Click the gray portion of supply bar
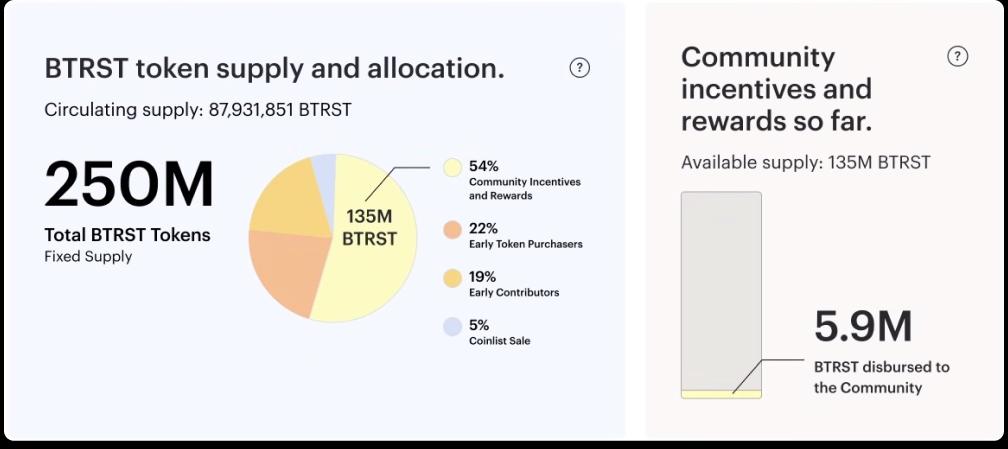 pyautogui.click(x=721, y=280)
